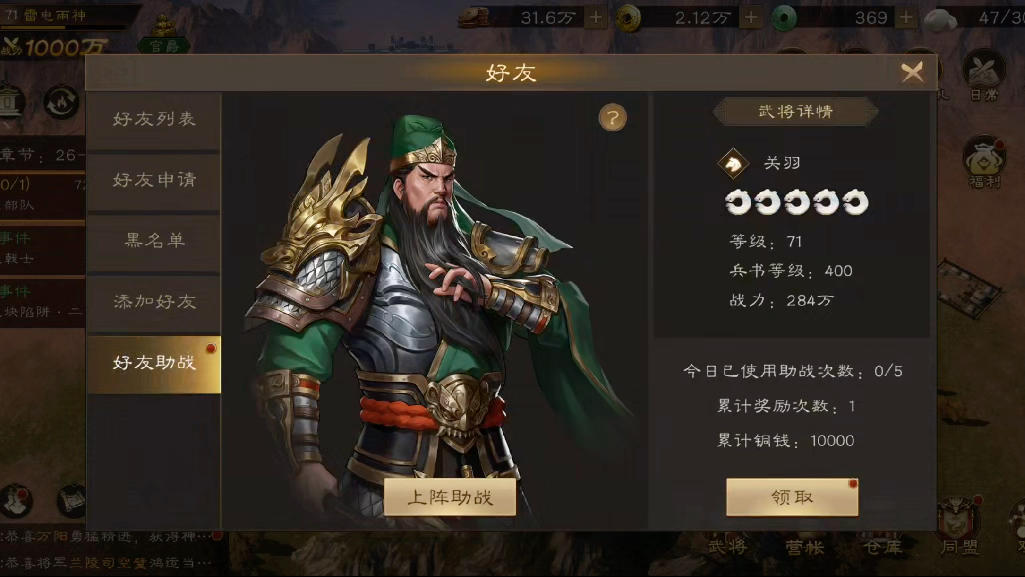This screenshot has width=1025, height=577.
Task: Click the circular refresh icon on left
Action: (x=61, y=103)
